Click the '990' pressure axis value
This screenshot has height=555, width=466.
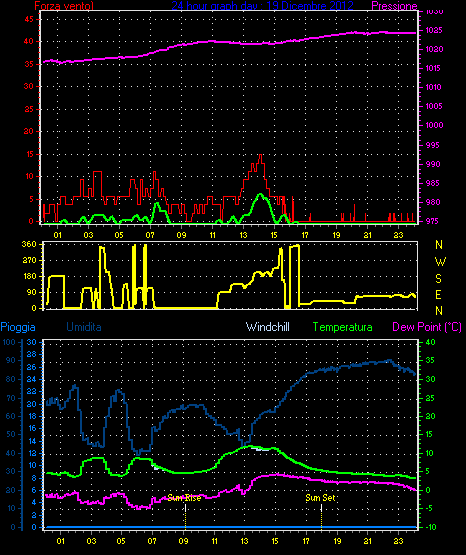pos(432,164)
